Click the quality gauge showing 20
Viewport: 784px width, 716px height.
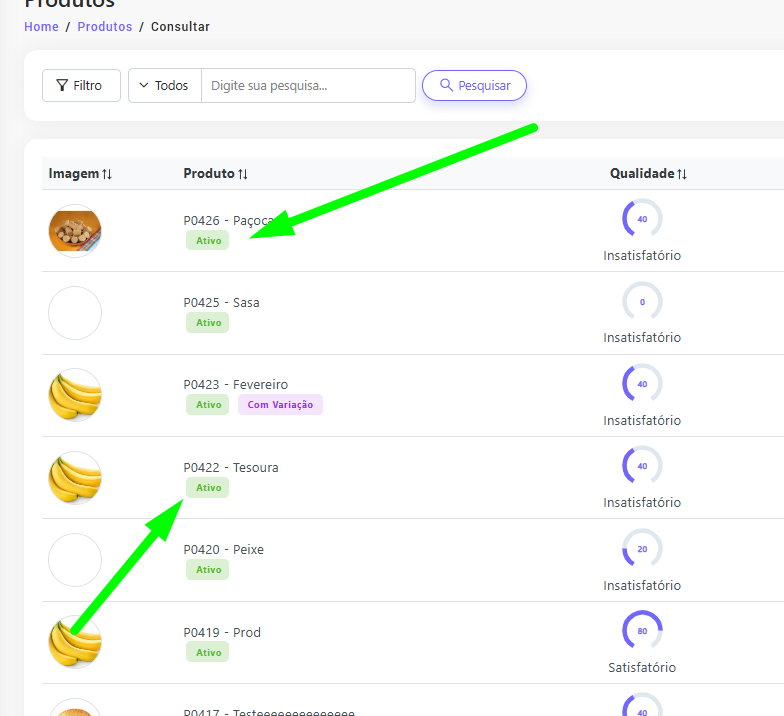pos(642,548)
